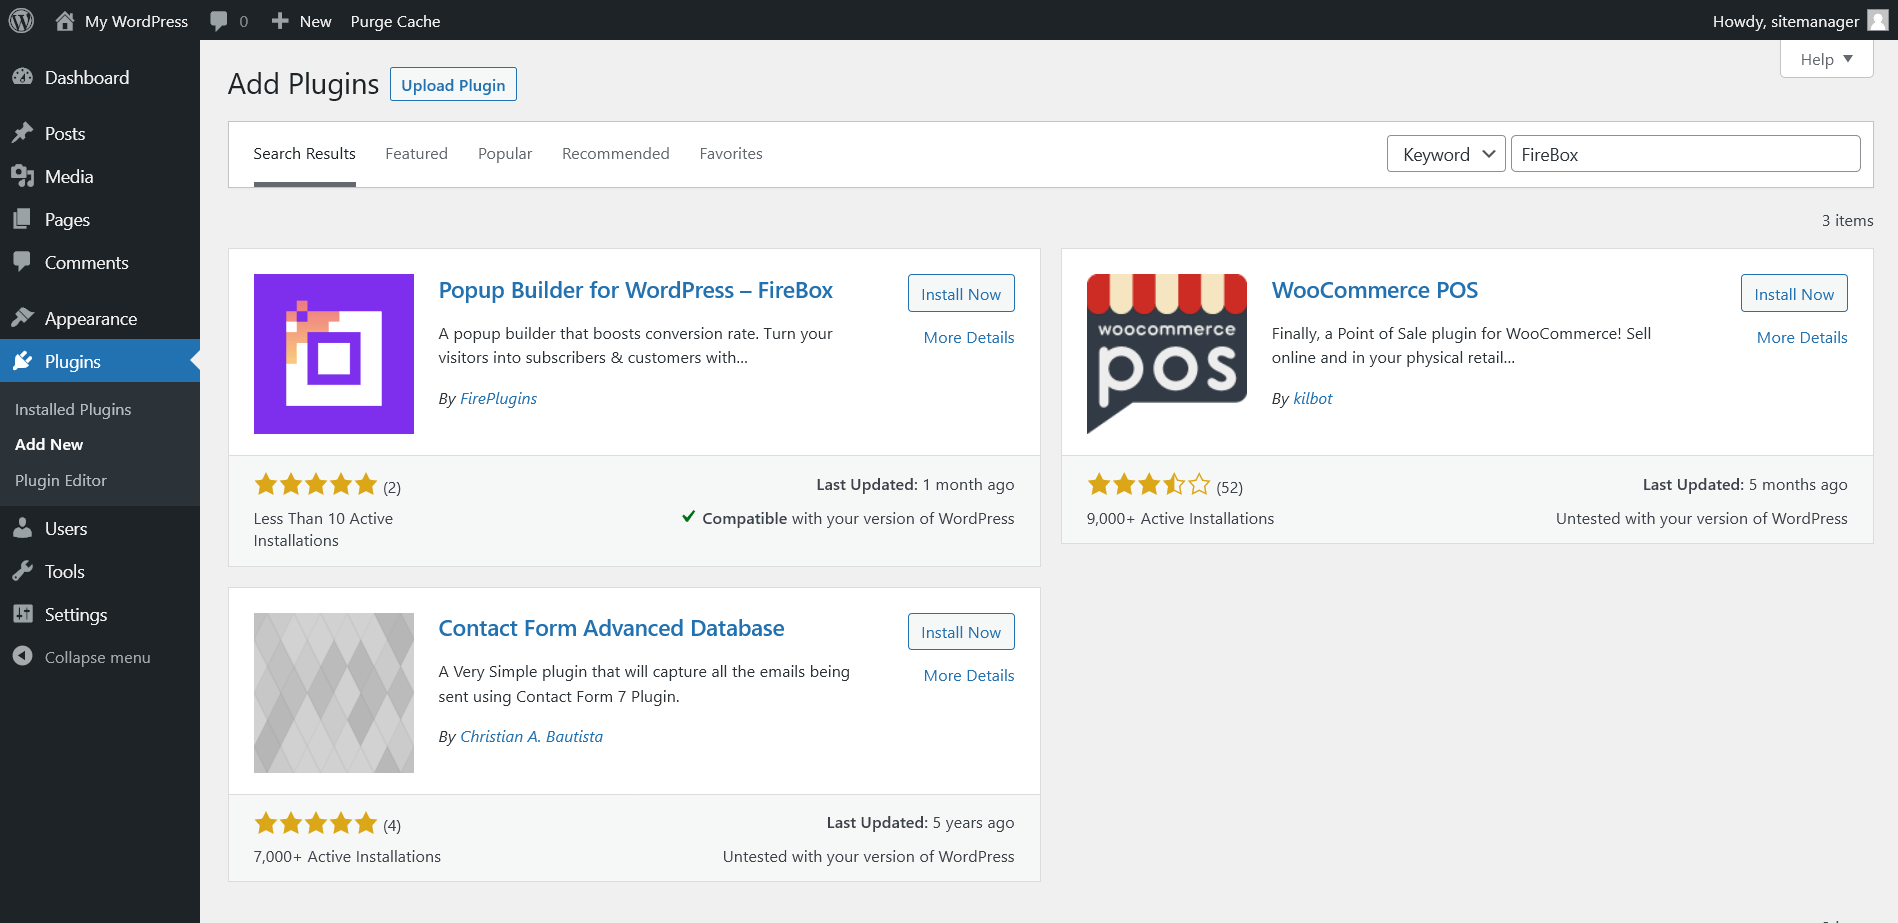Select the Tools wrench icon
Screen dimensions: 1898x923
point(24,571)
